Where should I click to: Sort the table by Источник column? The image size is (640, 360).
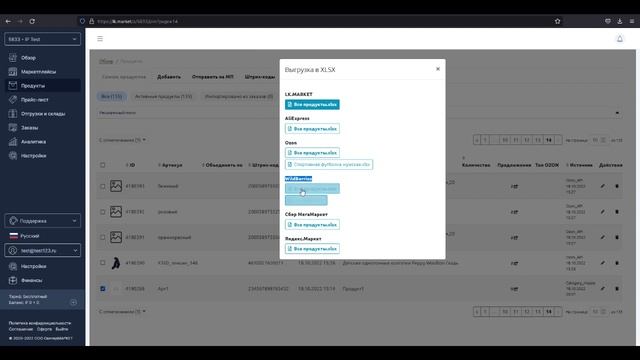coord(579,165)
